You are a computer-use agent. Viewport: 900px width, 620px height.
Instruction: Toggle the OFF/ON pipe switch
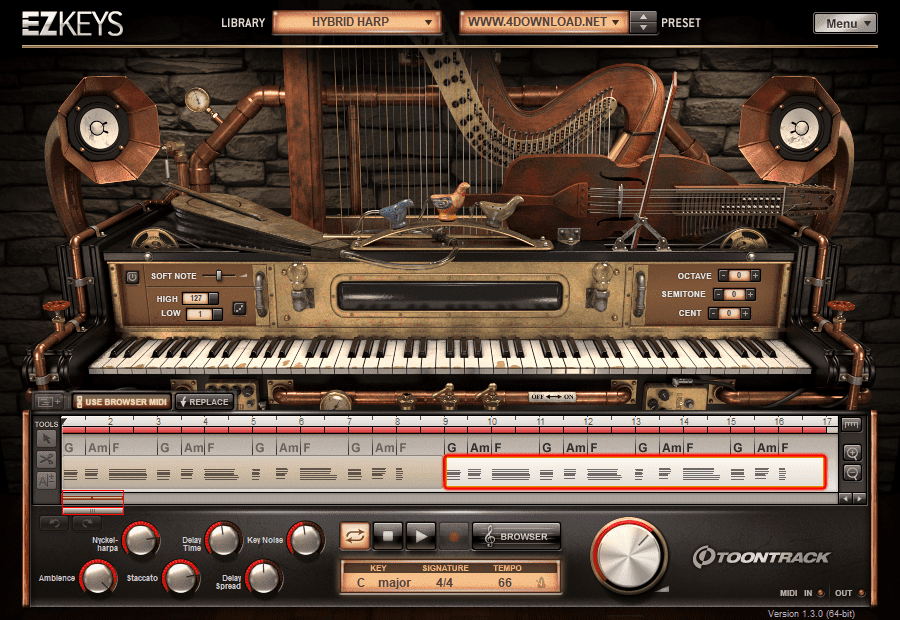pyautogui.click(x=552, y=397)
